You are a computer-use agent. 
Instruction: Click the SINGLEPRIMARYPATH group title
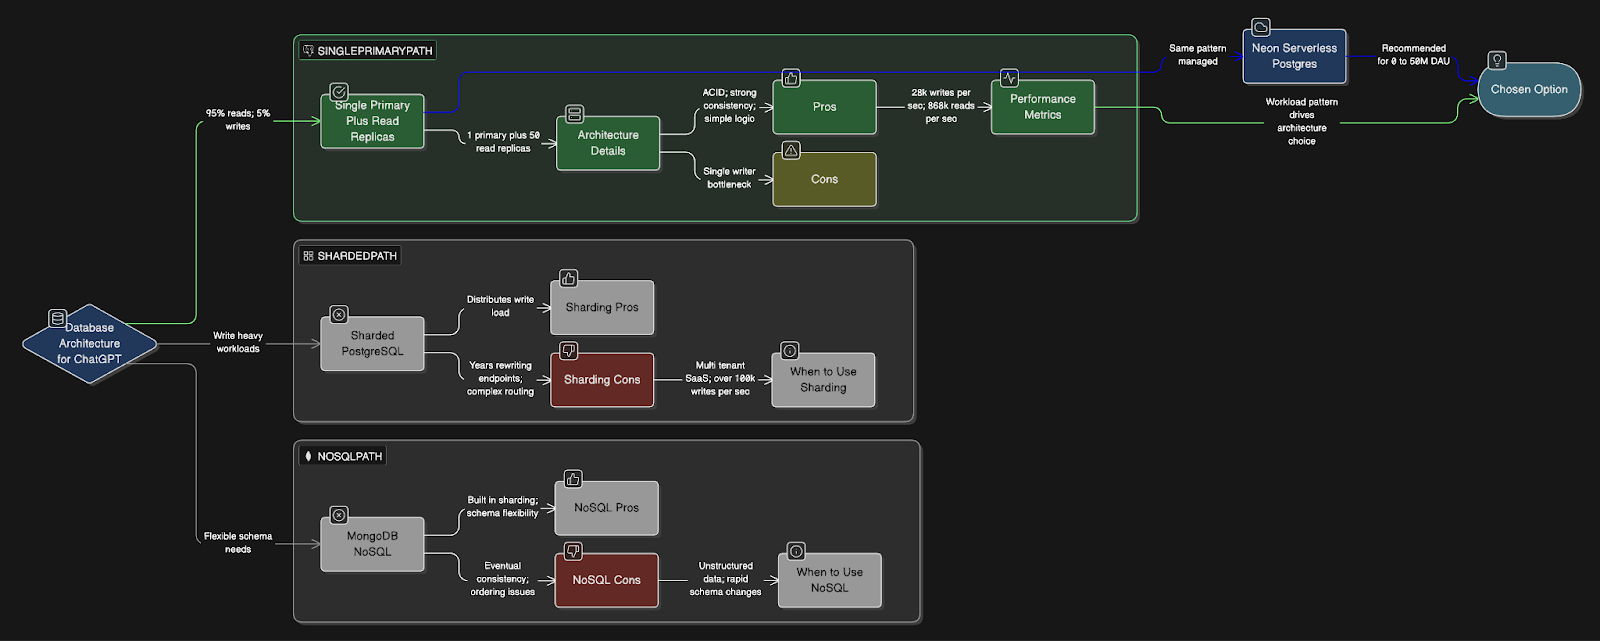tap(375, 51)
